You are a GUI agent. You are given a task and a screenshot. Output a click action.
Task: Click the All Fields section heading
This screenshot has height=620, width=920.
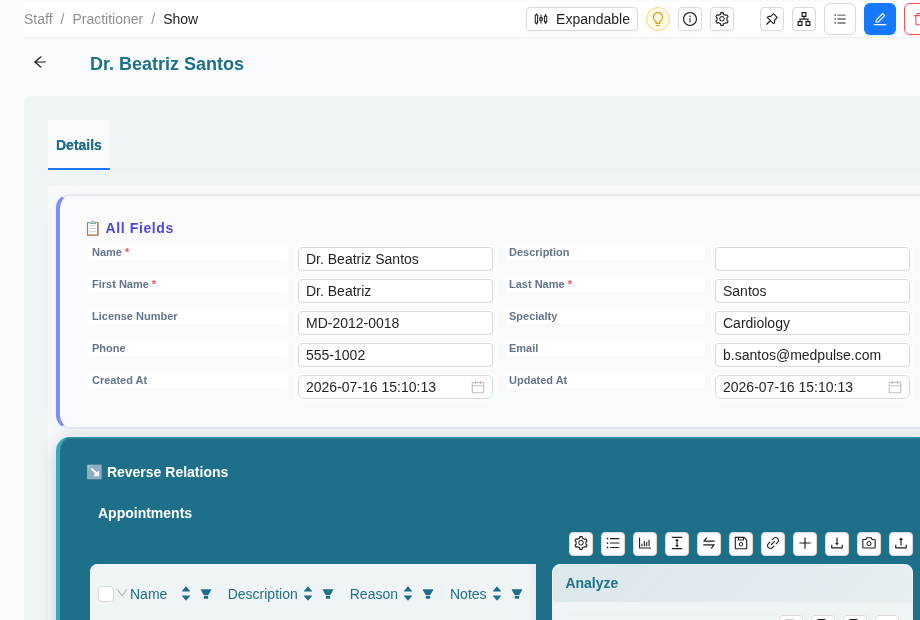tap(139, 228)
